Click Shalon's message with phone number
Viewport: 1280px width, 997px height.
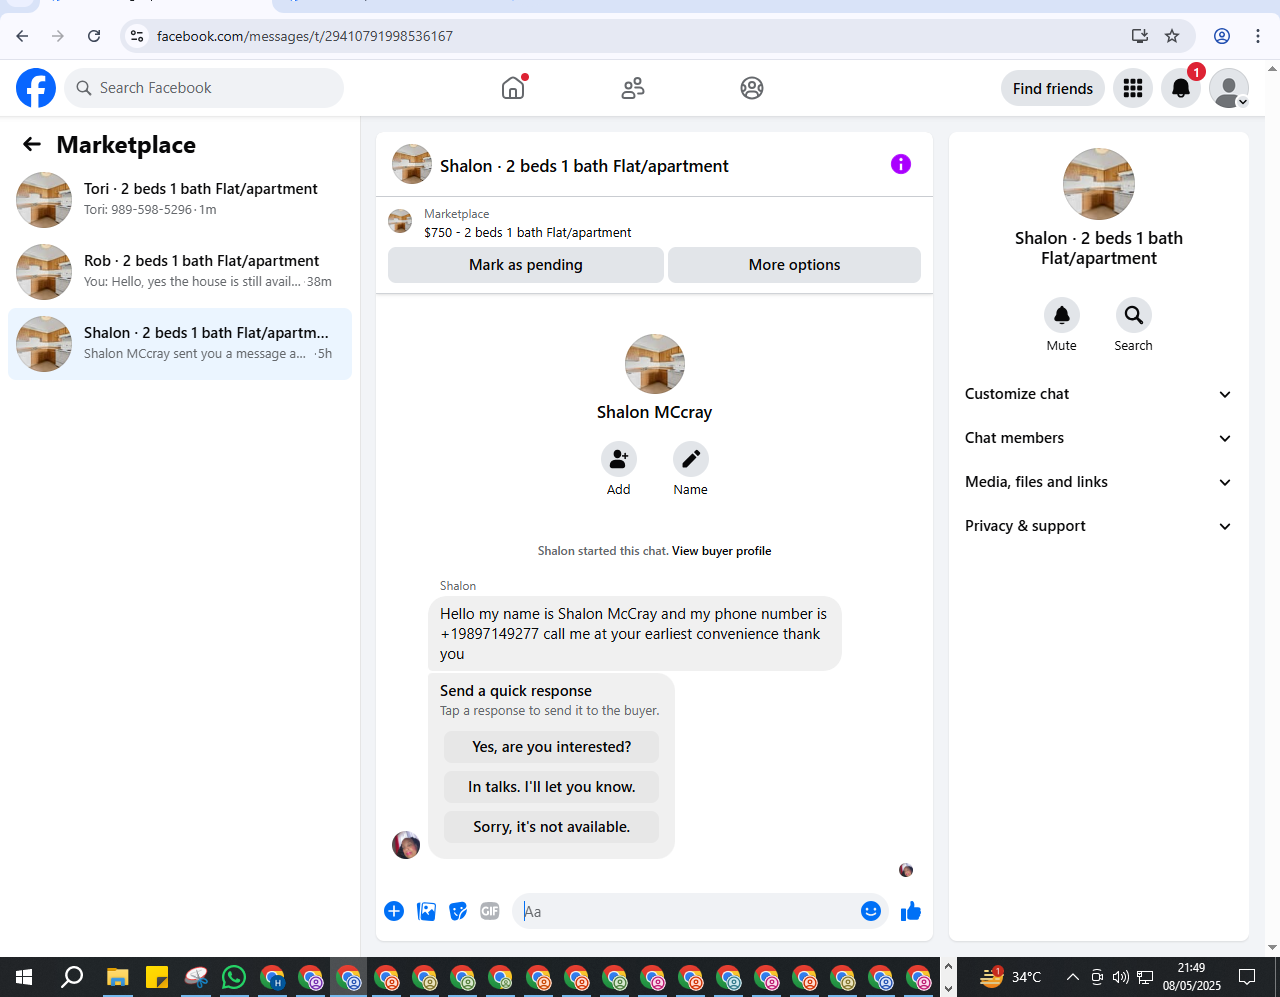[635, 634]
